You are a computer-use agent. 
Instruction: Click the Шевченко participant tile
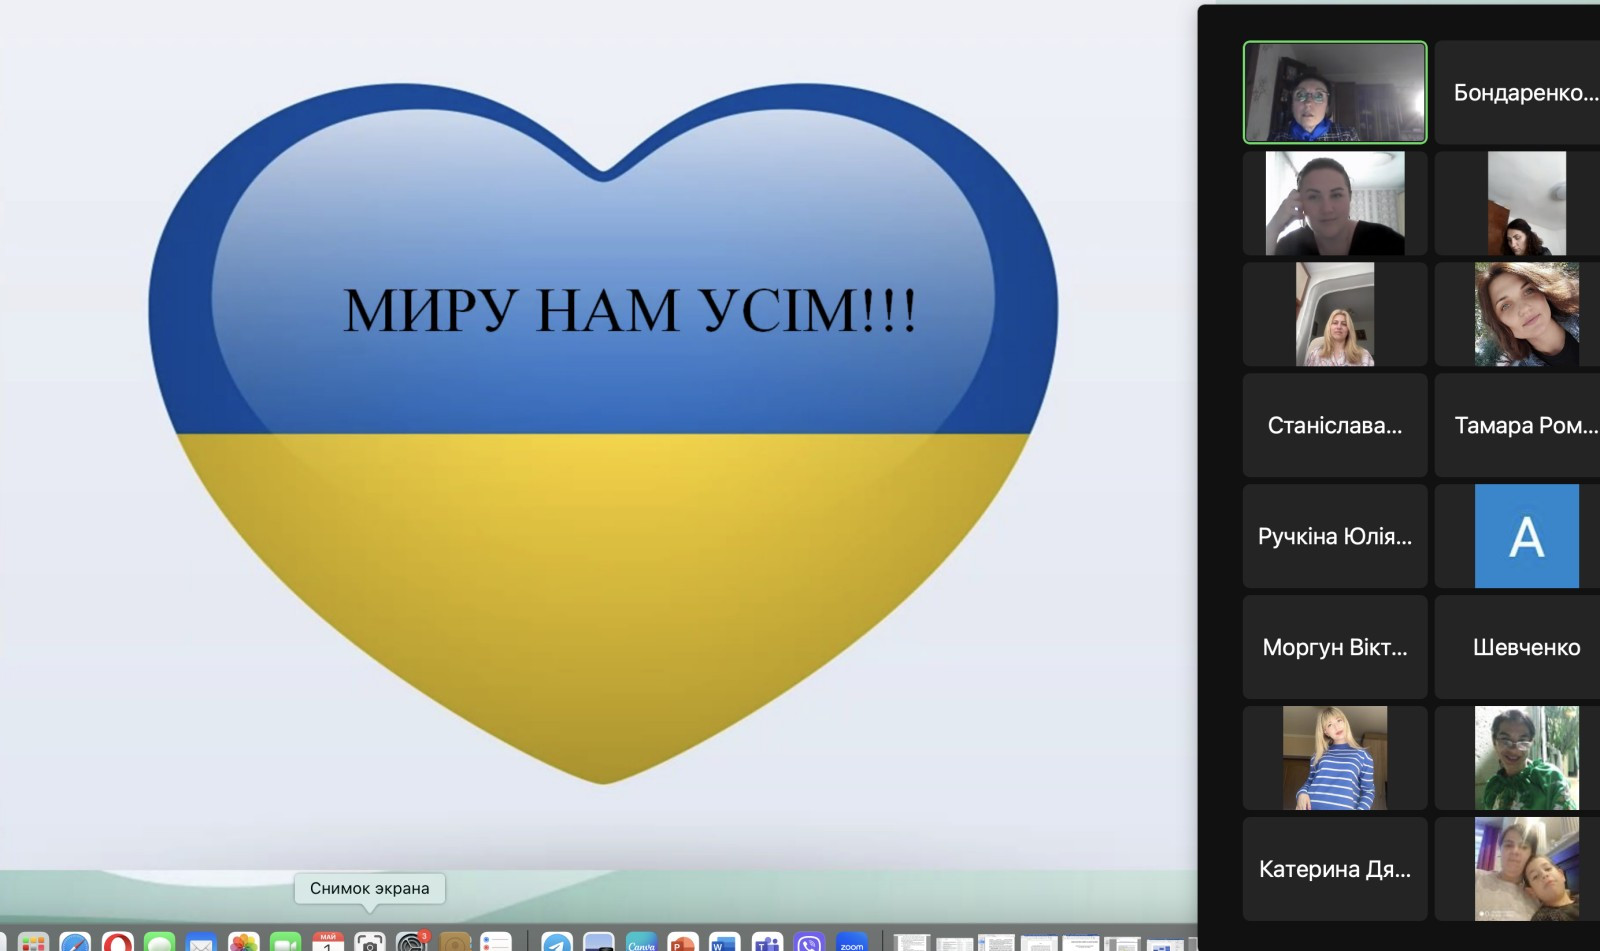(1517, 647)
